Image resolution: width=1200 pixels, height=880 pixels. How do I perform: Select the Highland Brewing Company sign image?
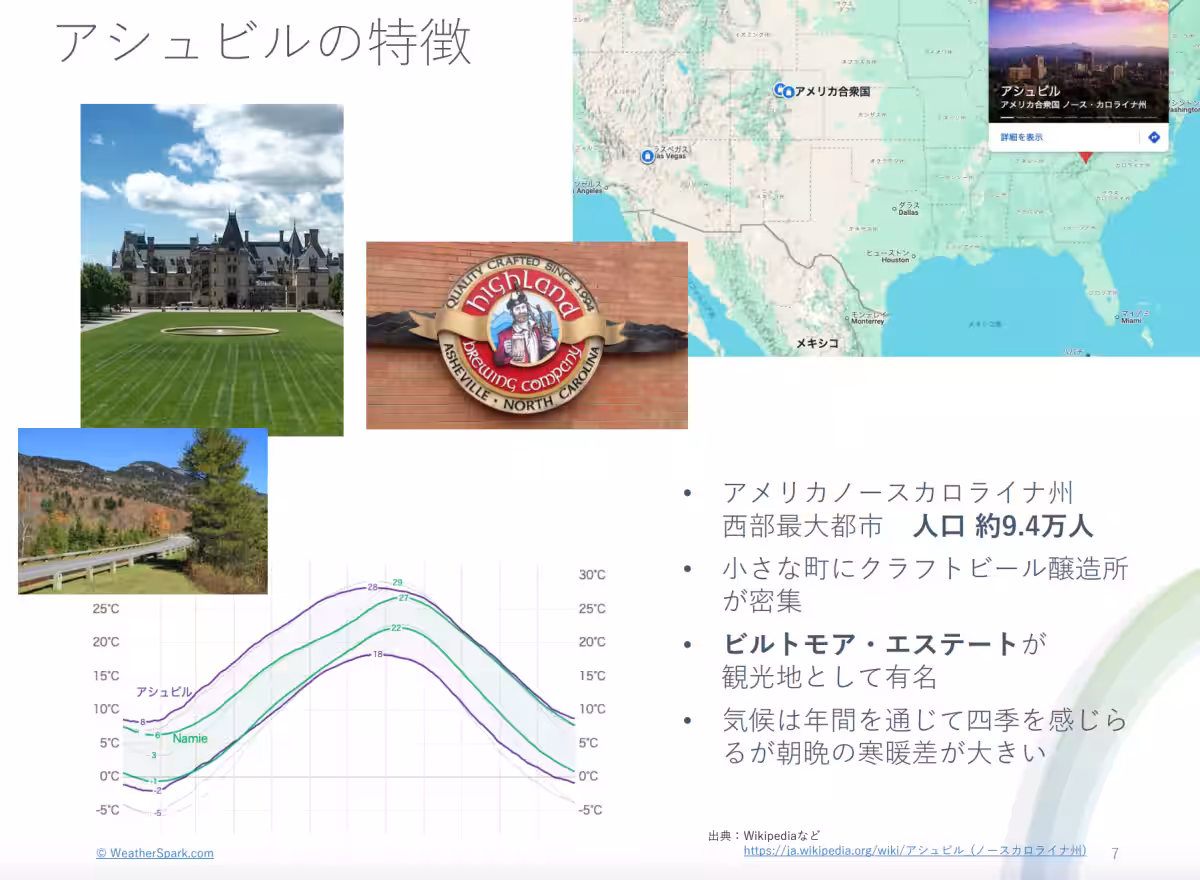[x=527, y=335]
